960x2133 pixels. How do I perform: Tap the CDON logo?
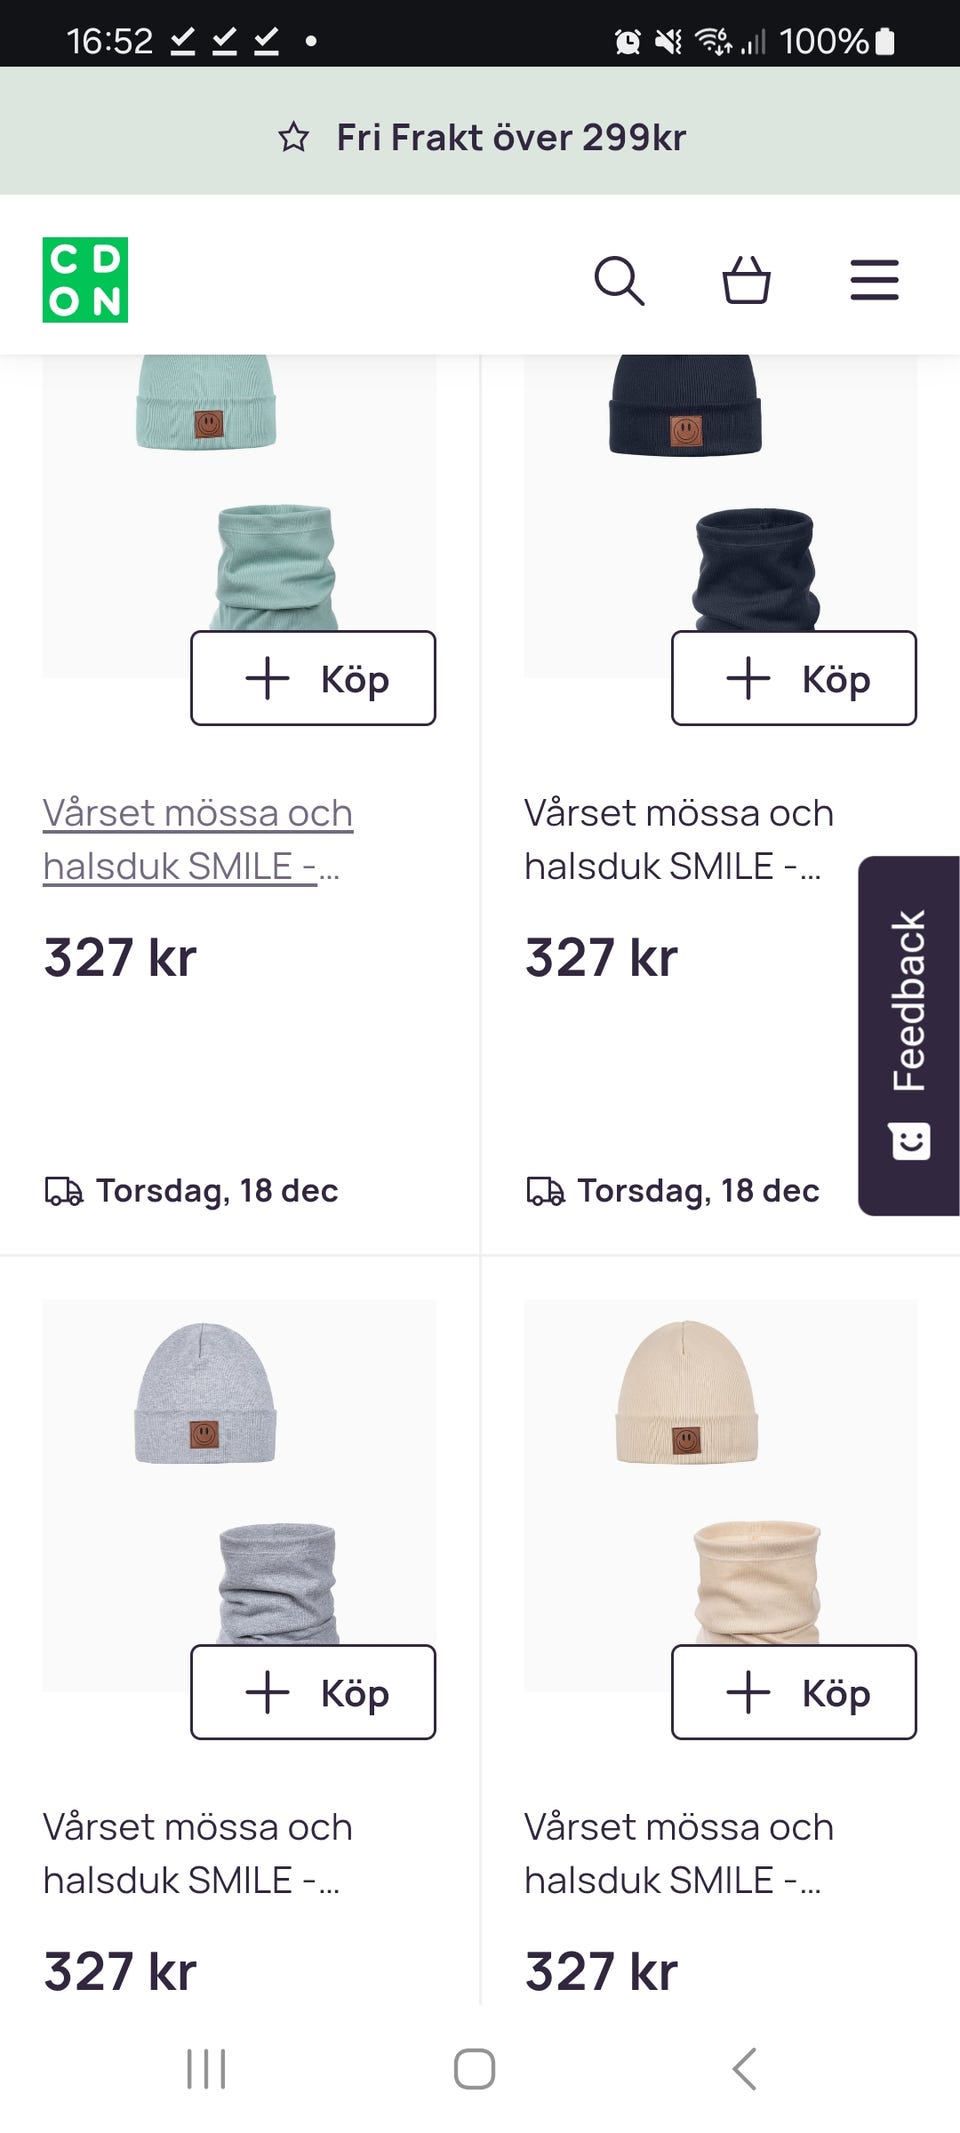[85, 280]
